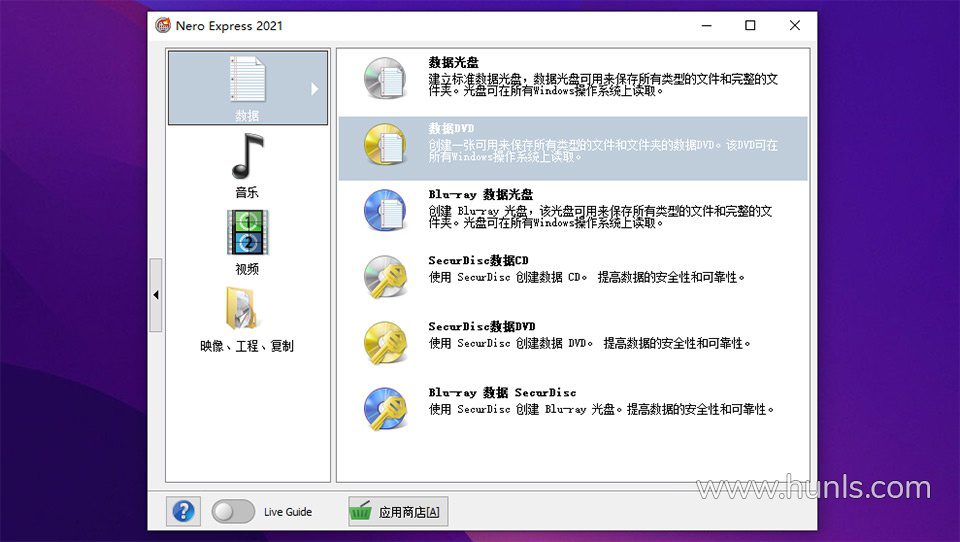Image resolution: width=960 pixels, height=542 pixels.
Task: Toggle the Live Guide switch
Action: click(x=233, y=511)
